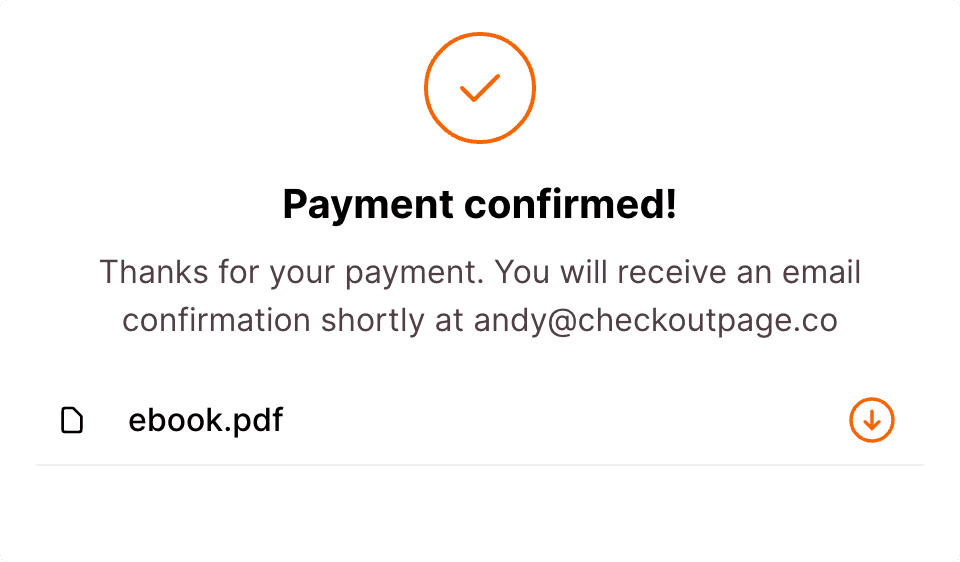Click the word "receive" in the message
The image size is (960, 562).
click(x=679, y=272)
